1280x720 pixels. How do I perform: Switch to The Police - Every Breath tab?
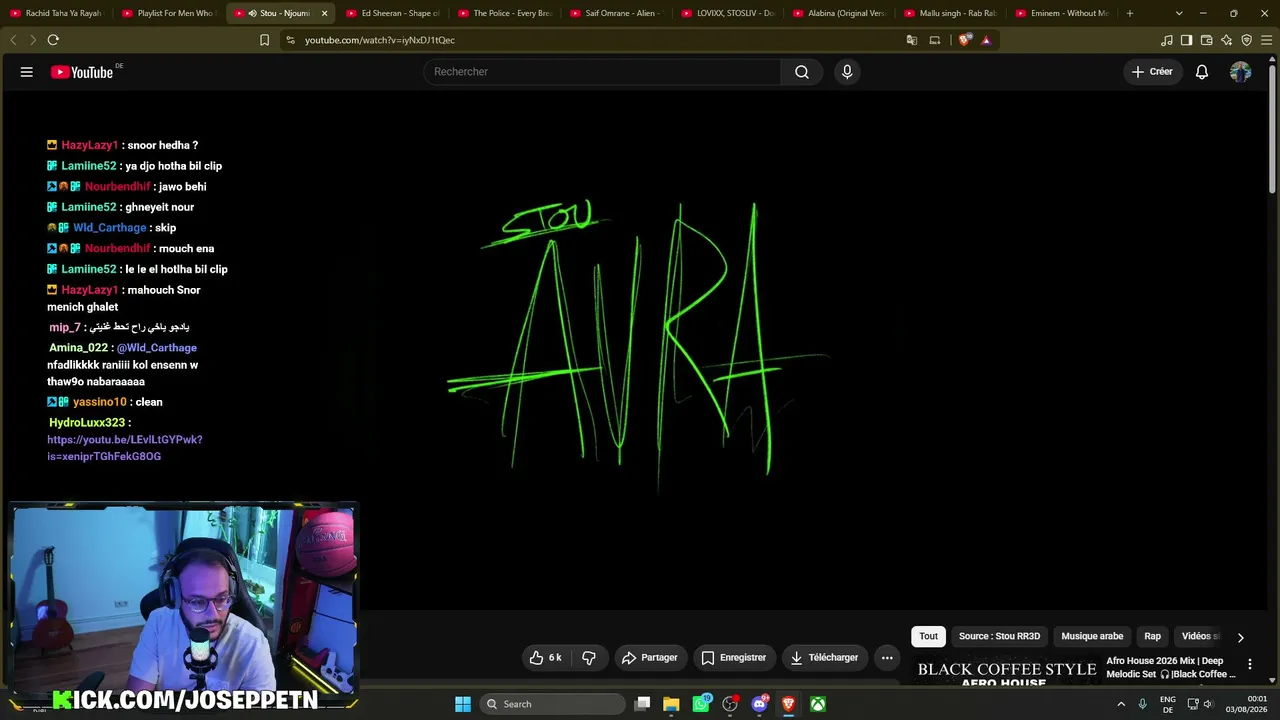point(504,13)
